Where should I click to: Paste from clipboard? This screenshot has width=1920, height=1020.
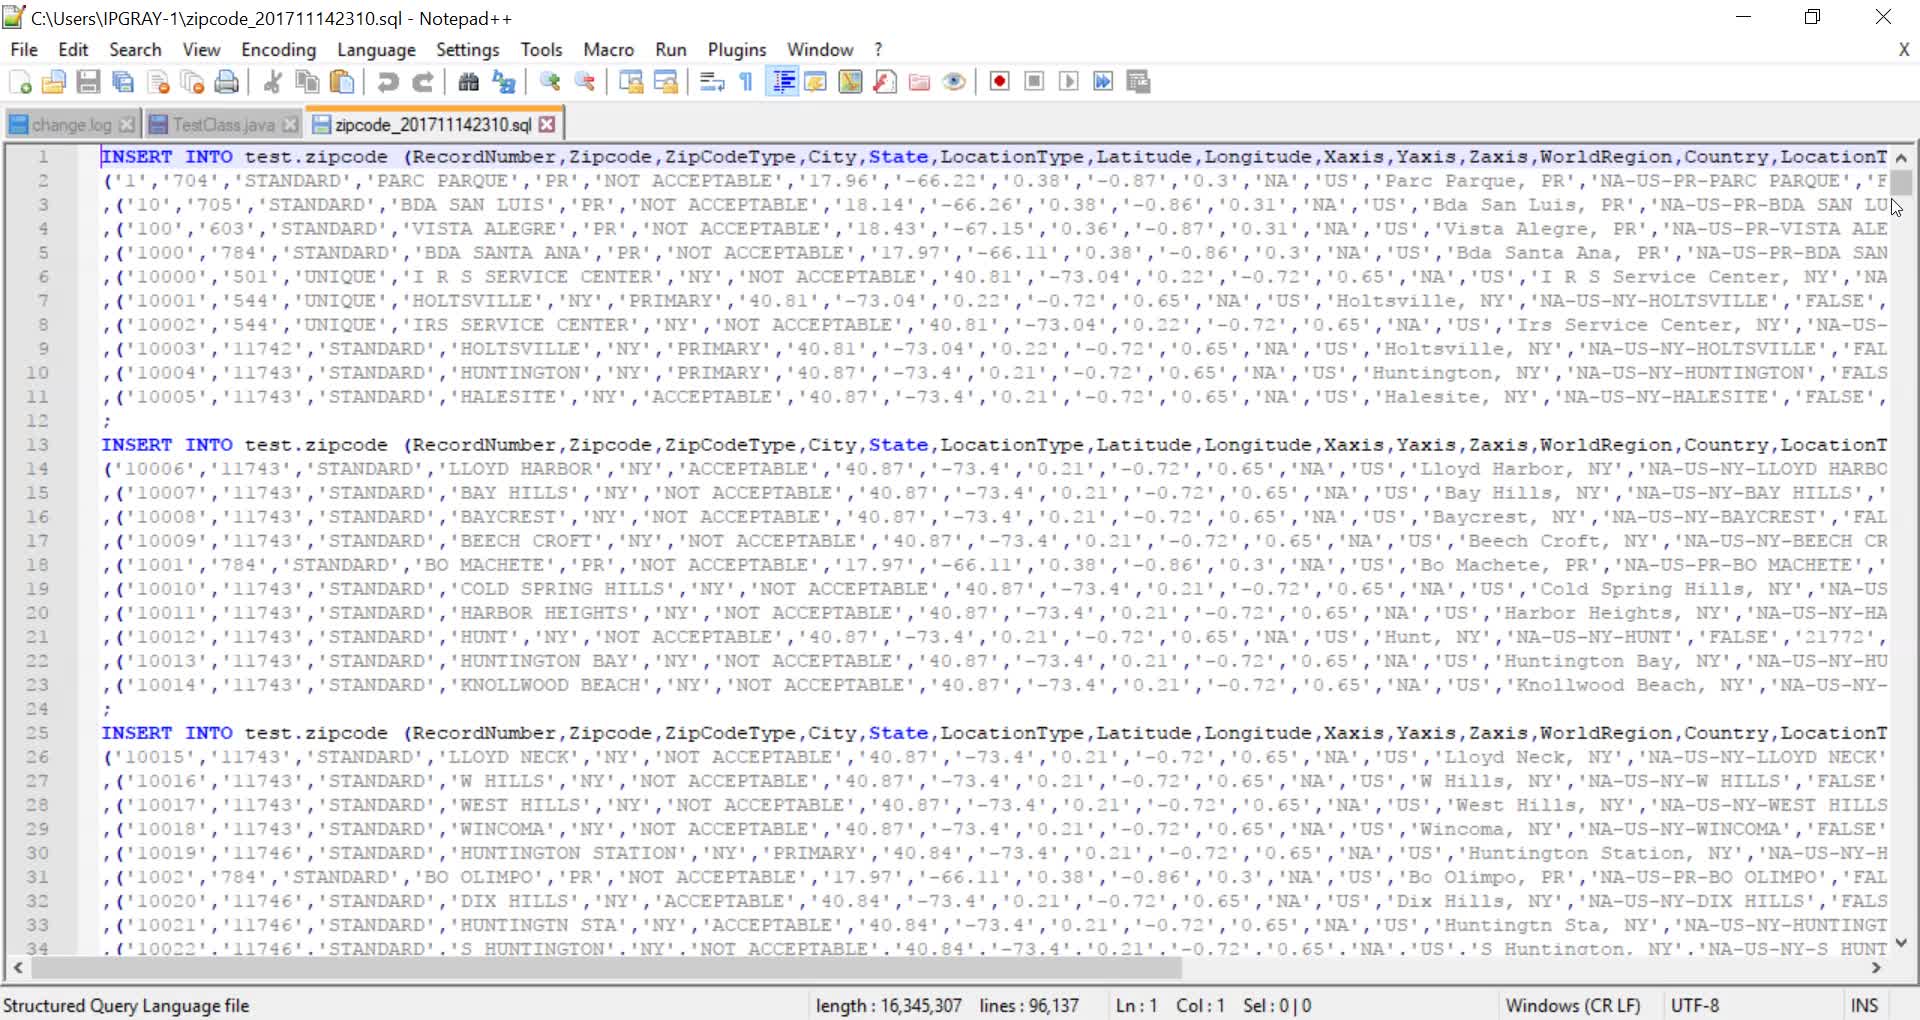tap(342, 81)
